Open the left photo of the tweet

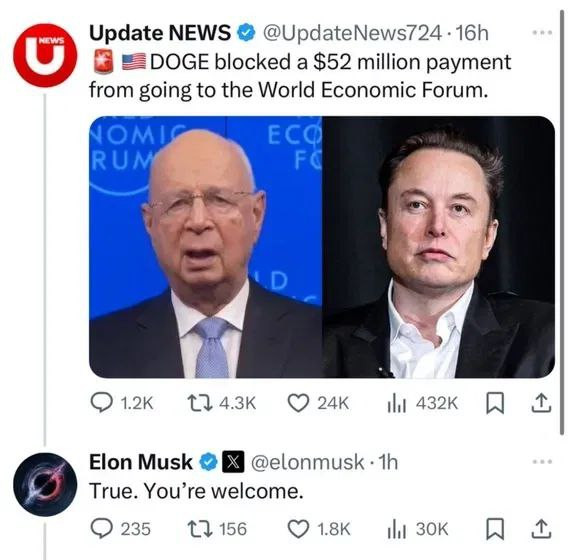coord(205,247)
